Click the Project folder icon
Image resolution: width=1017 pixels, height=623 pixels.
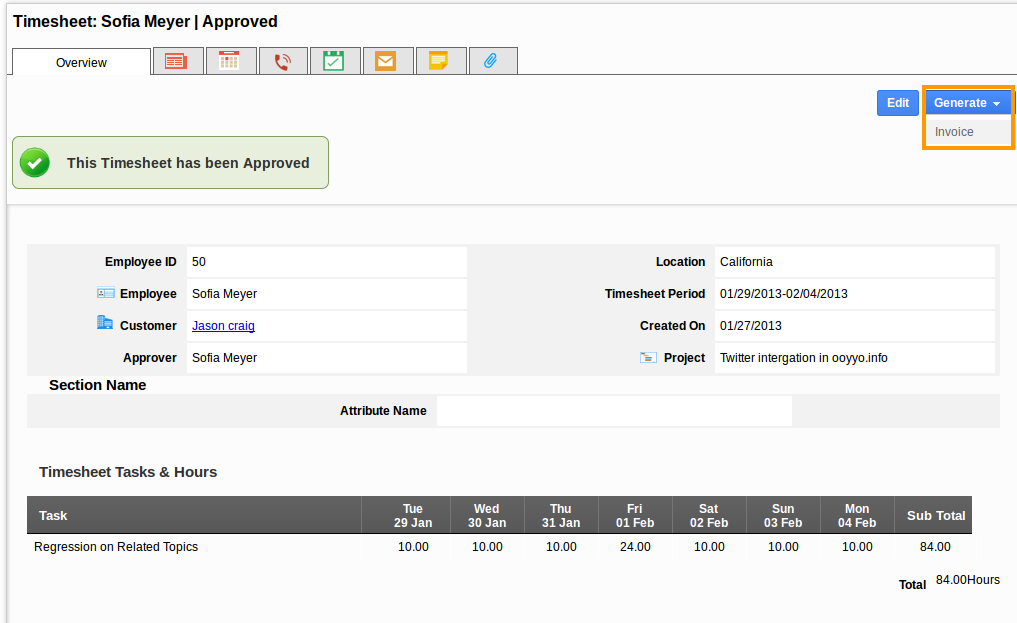[649, 357]
